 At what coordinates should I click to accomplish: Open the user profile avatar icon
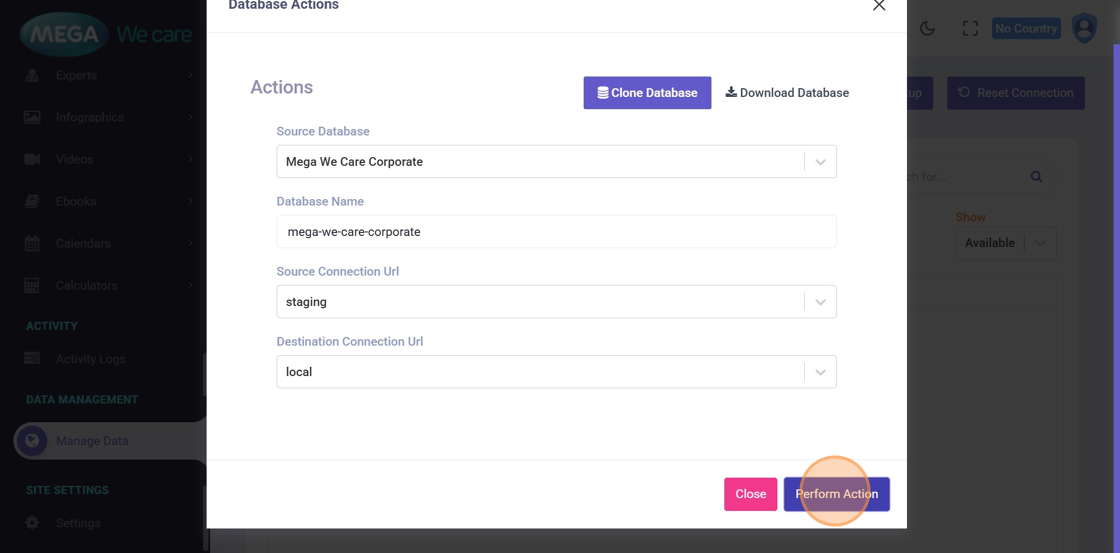[1084, 28]
